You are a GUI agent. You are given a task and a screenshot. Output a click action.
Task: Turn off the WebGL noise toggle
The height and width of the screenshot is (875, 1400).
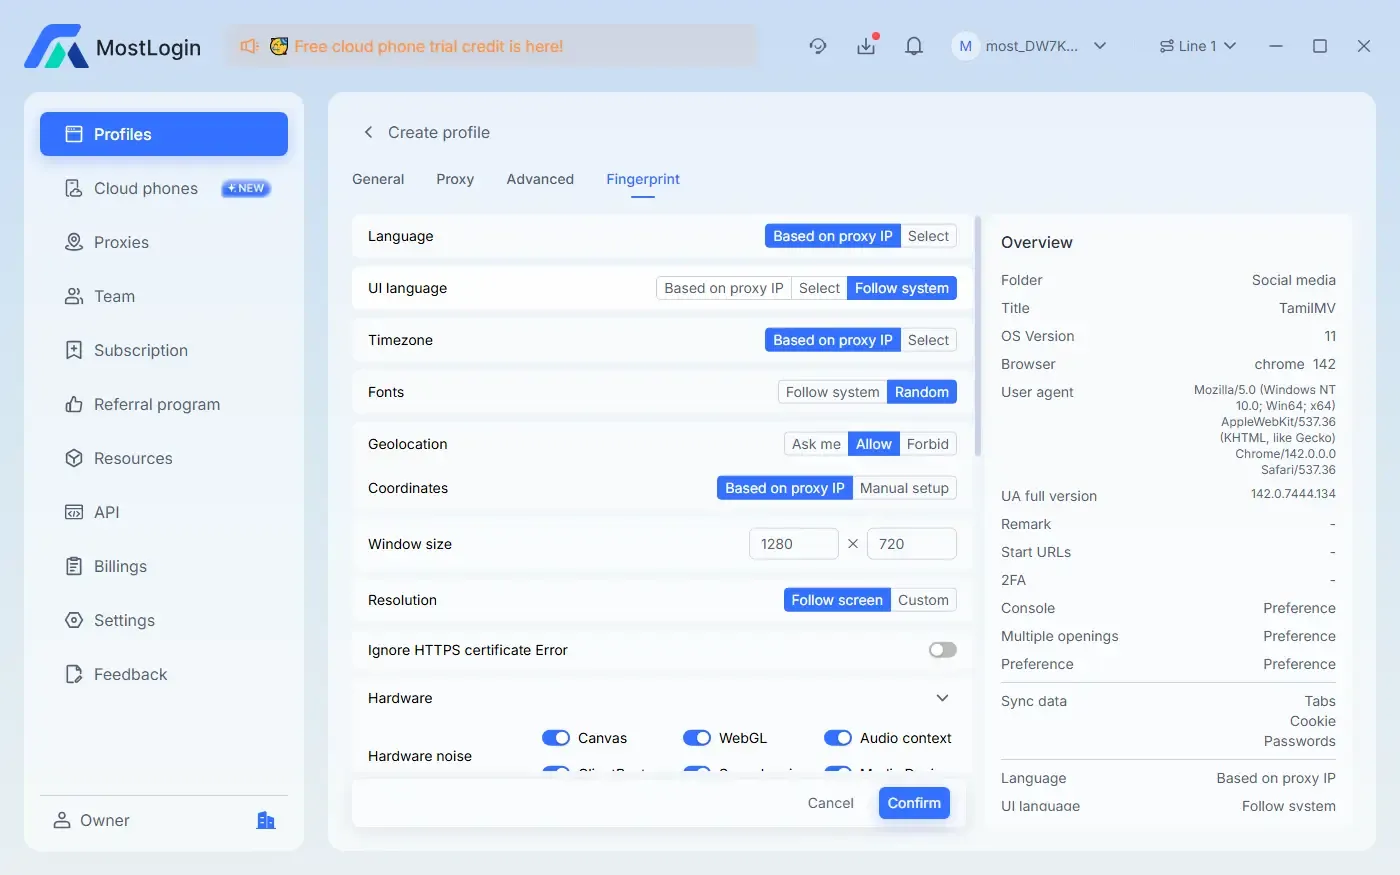coord(697,737)
